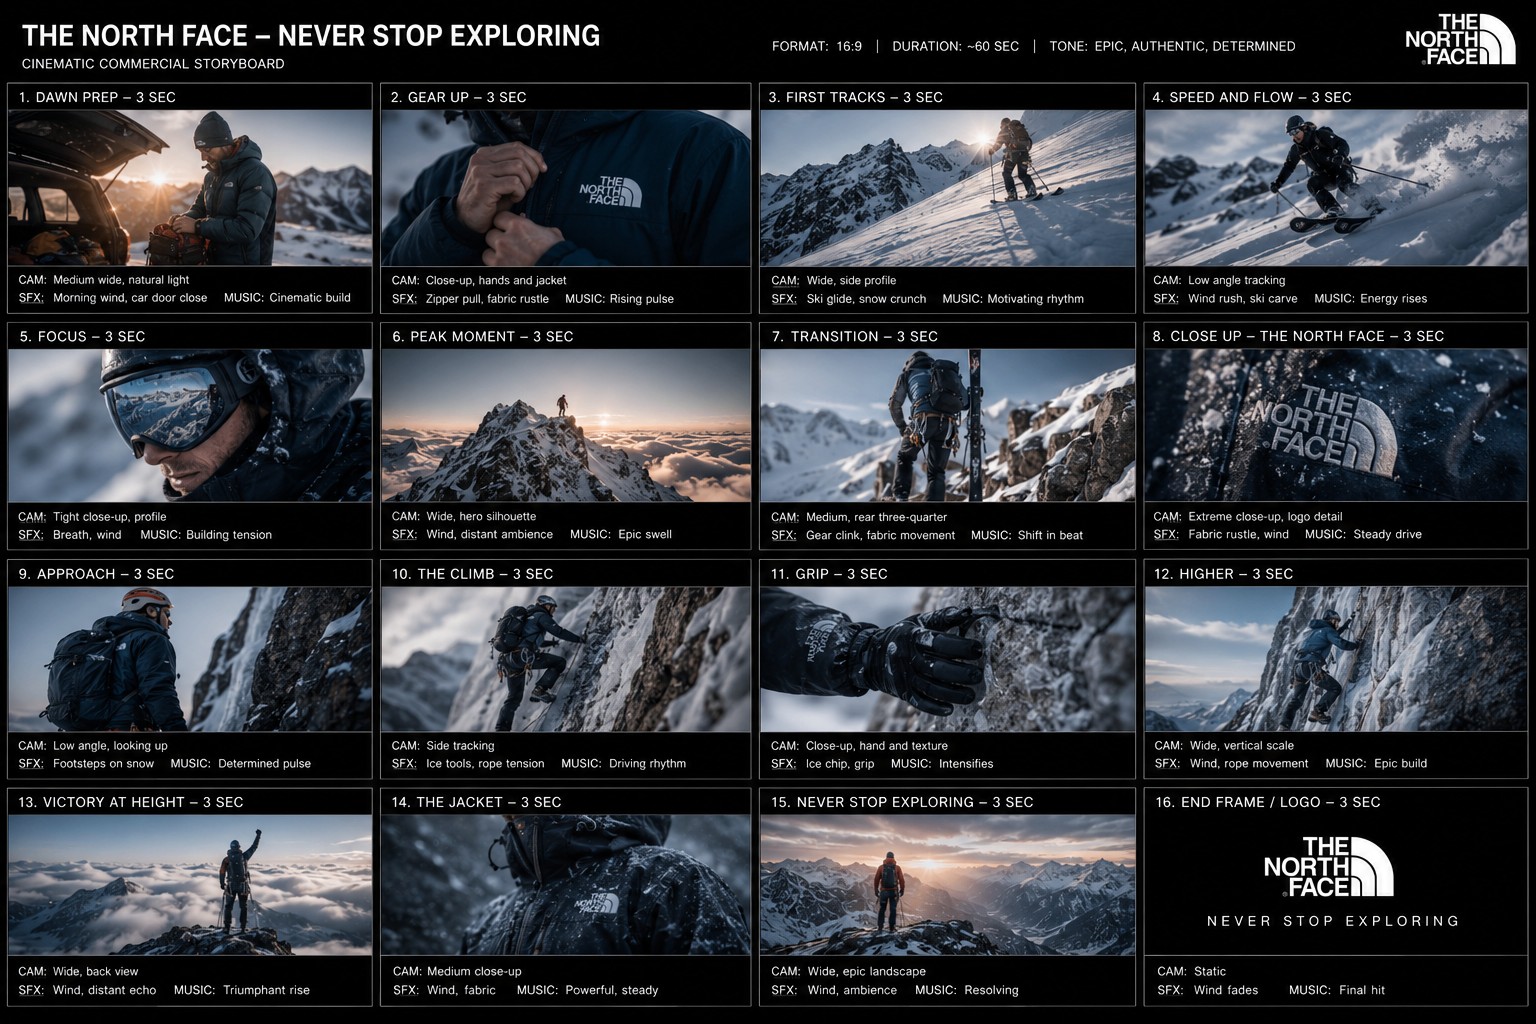This screenshot has height=1024, width=1536.
Task: Click the Grip glove close-up thumbnail
Action: (x=947, y=659)
